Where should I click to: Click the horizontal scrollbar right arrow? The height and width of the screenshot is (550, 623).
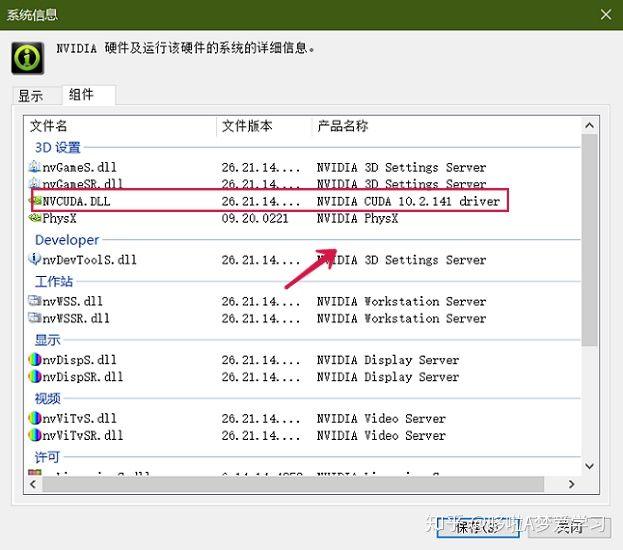(571, 484)
